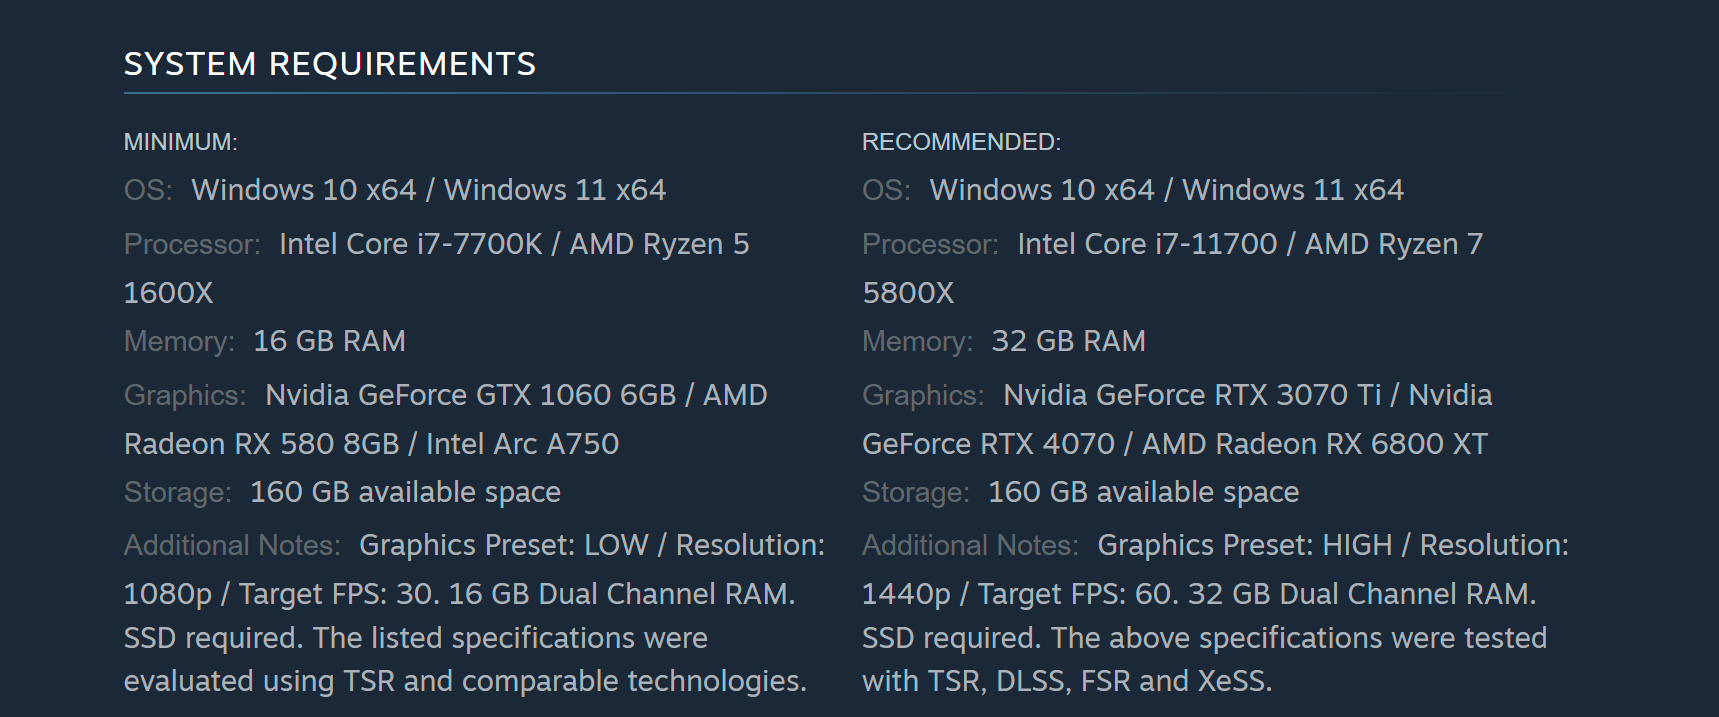Click the TSR, DLSS, FSR and XeSS text
Viewport: 1719px width, 717px height.
tap(1099, 681)
